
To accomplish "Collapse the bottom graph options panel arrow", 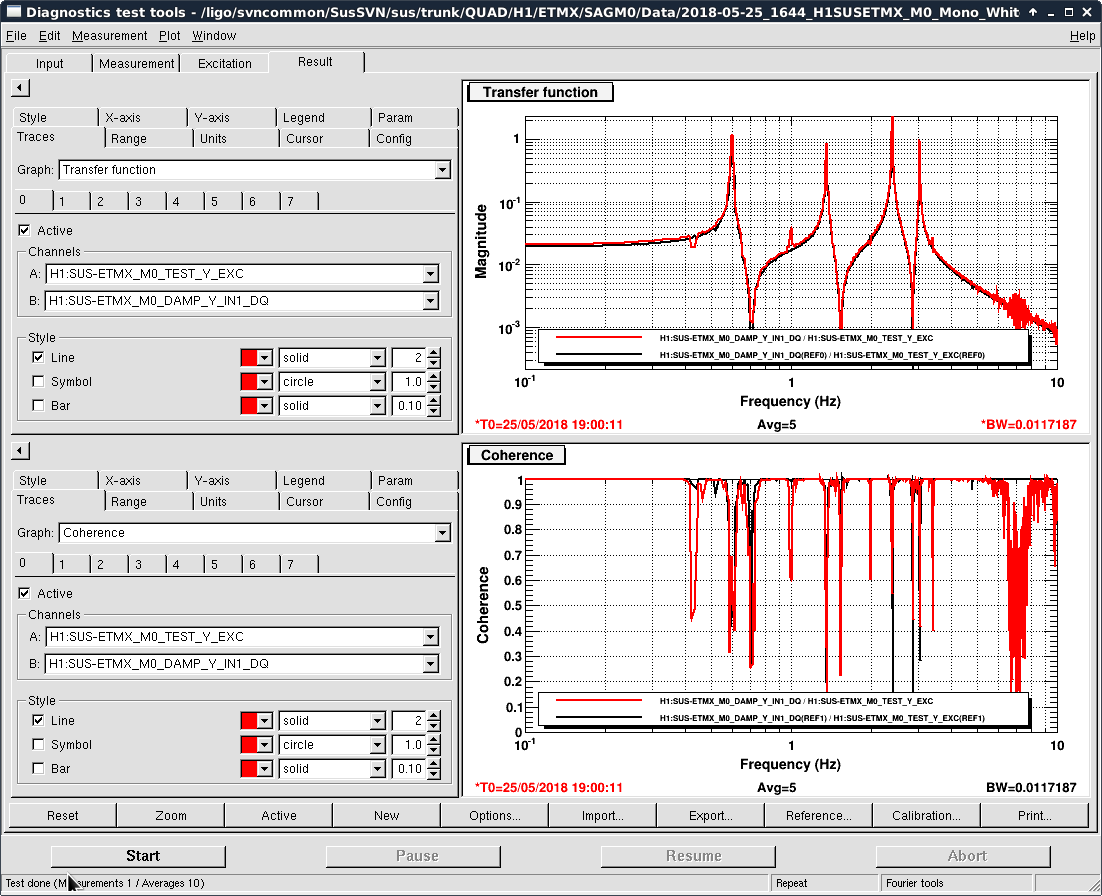I will point(20,451).
